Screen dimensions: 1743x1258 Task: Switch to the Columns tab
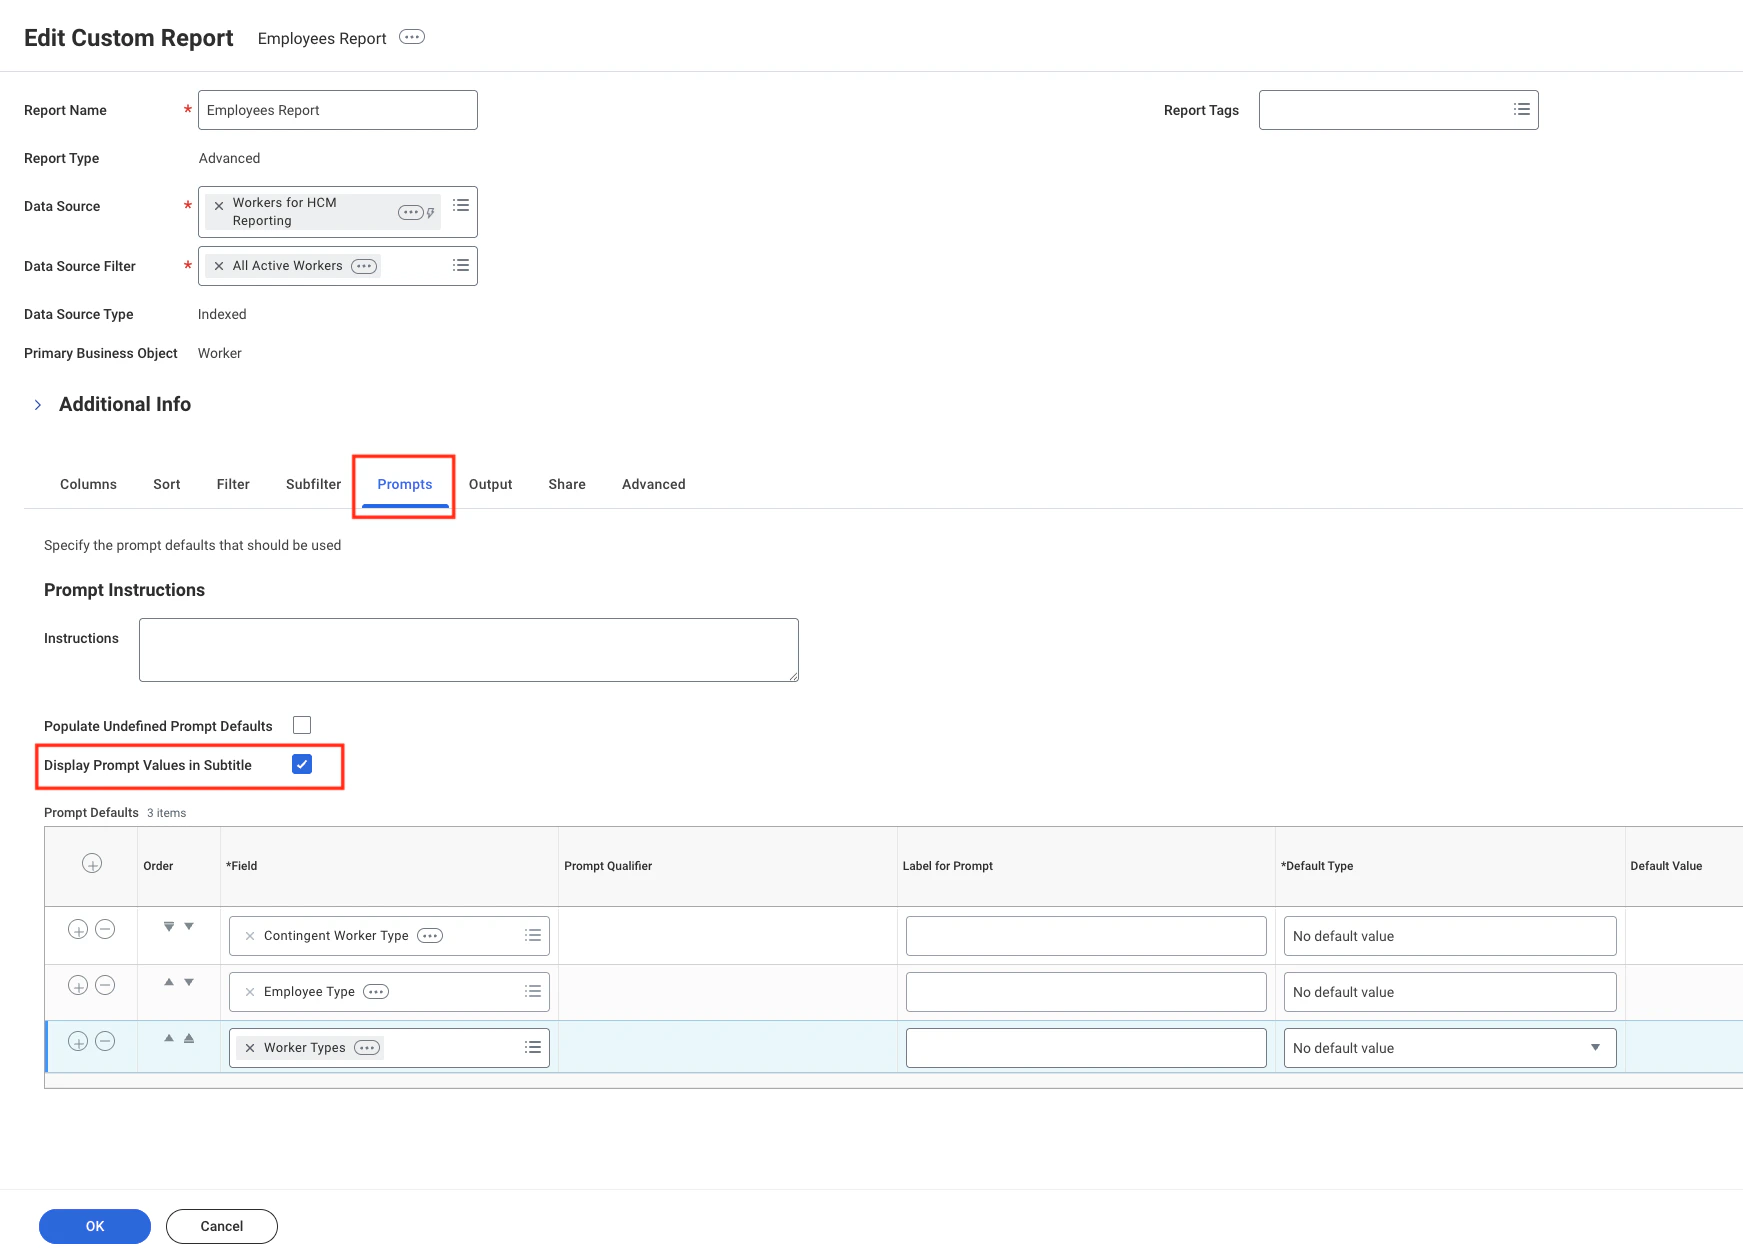[88, 484]
